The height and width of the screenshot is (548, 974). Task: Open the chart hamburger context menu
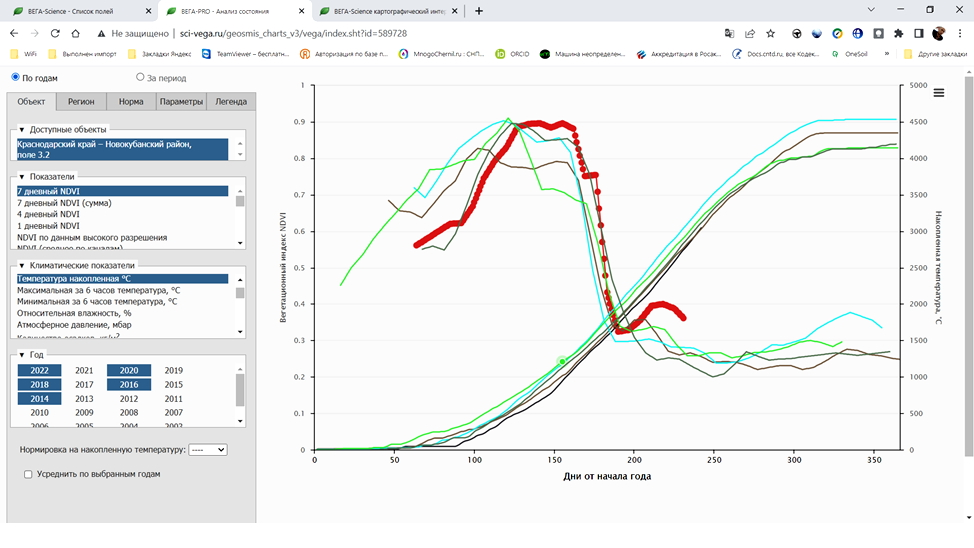pos(939,93)
